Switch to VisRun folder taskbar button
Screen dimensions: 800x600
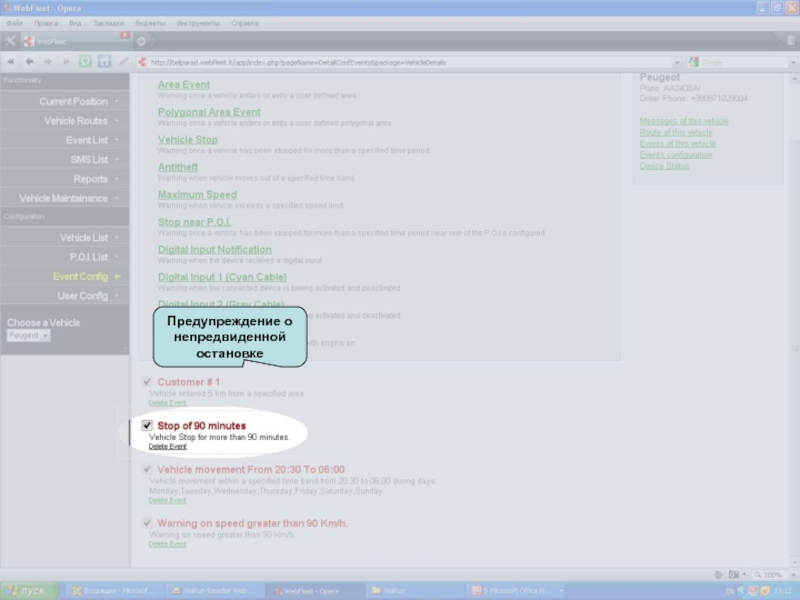413,591
